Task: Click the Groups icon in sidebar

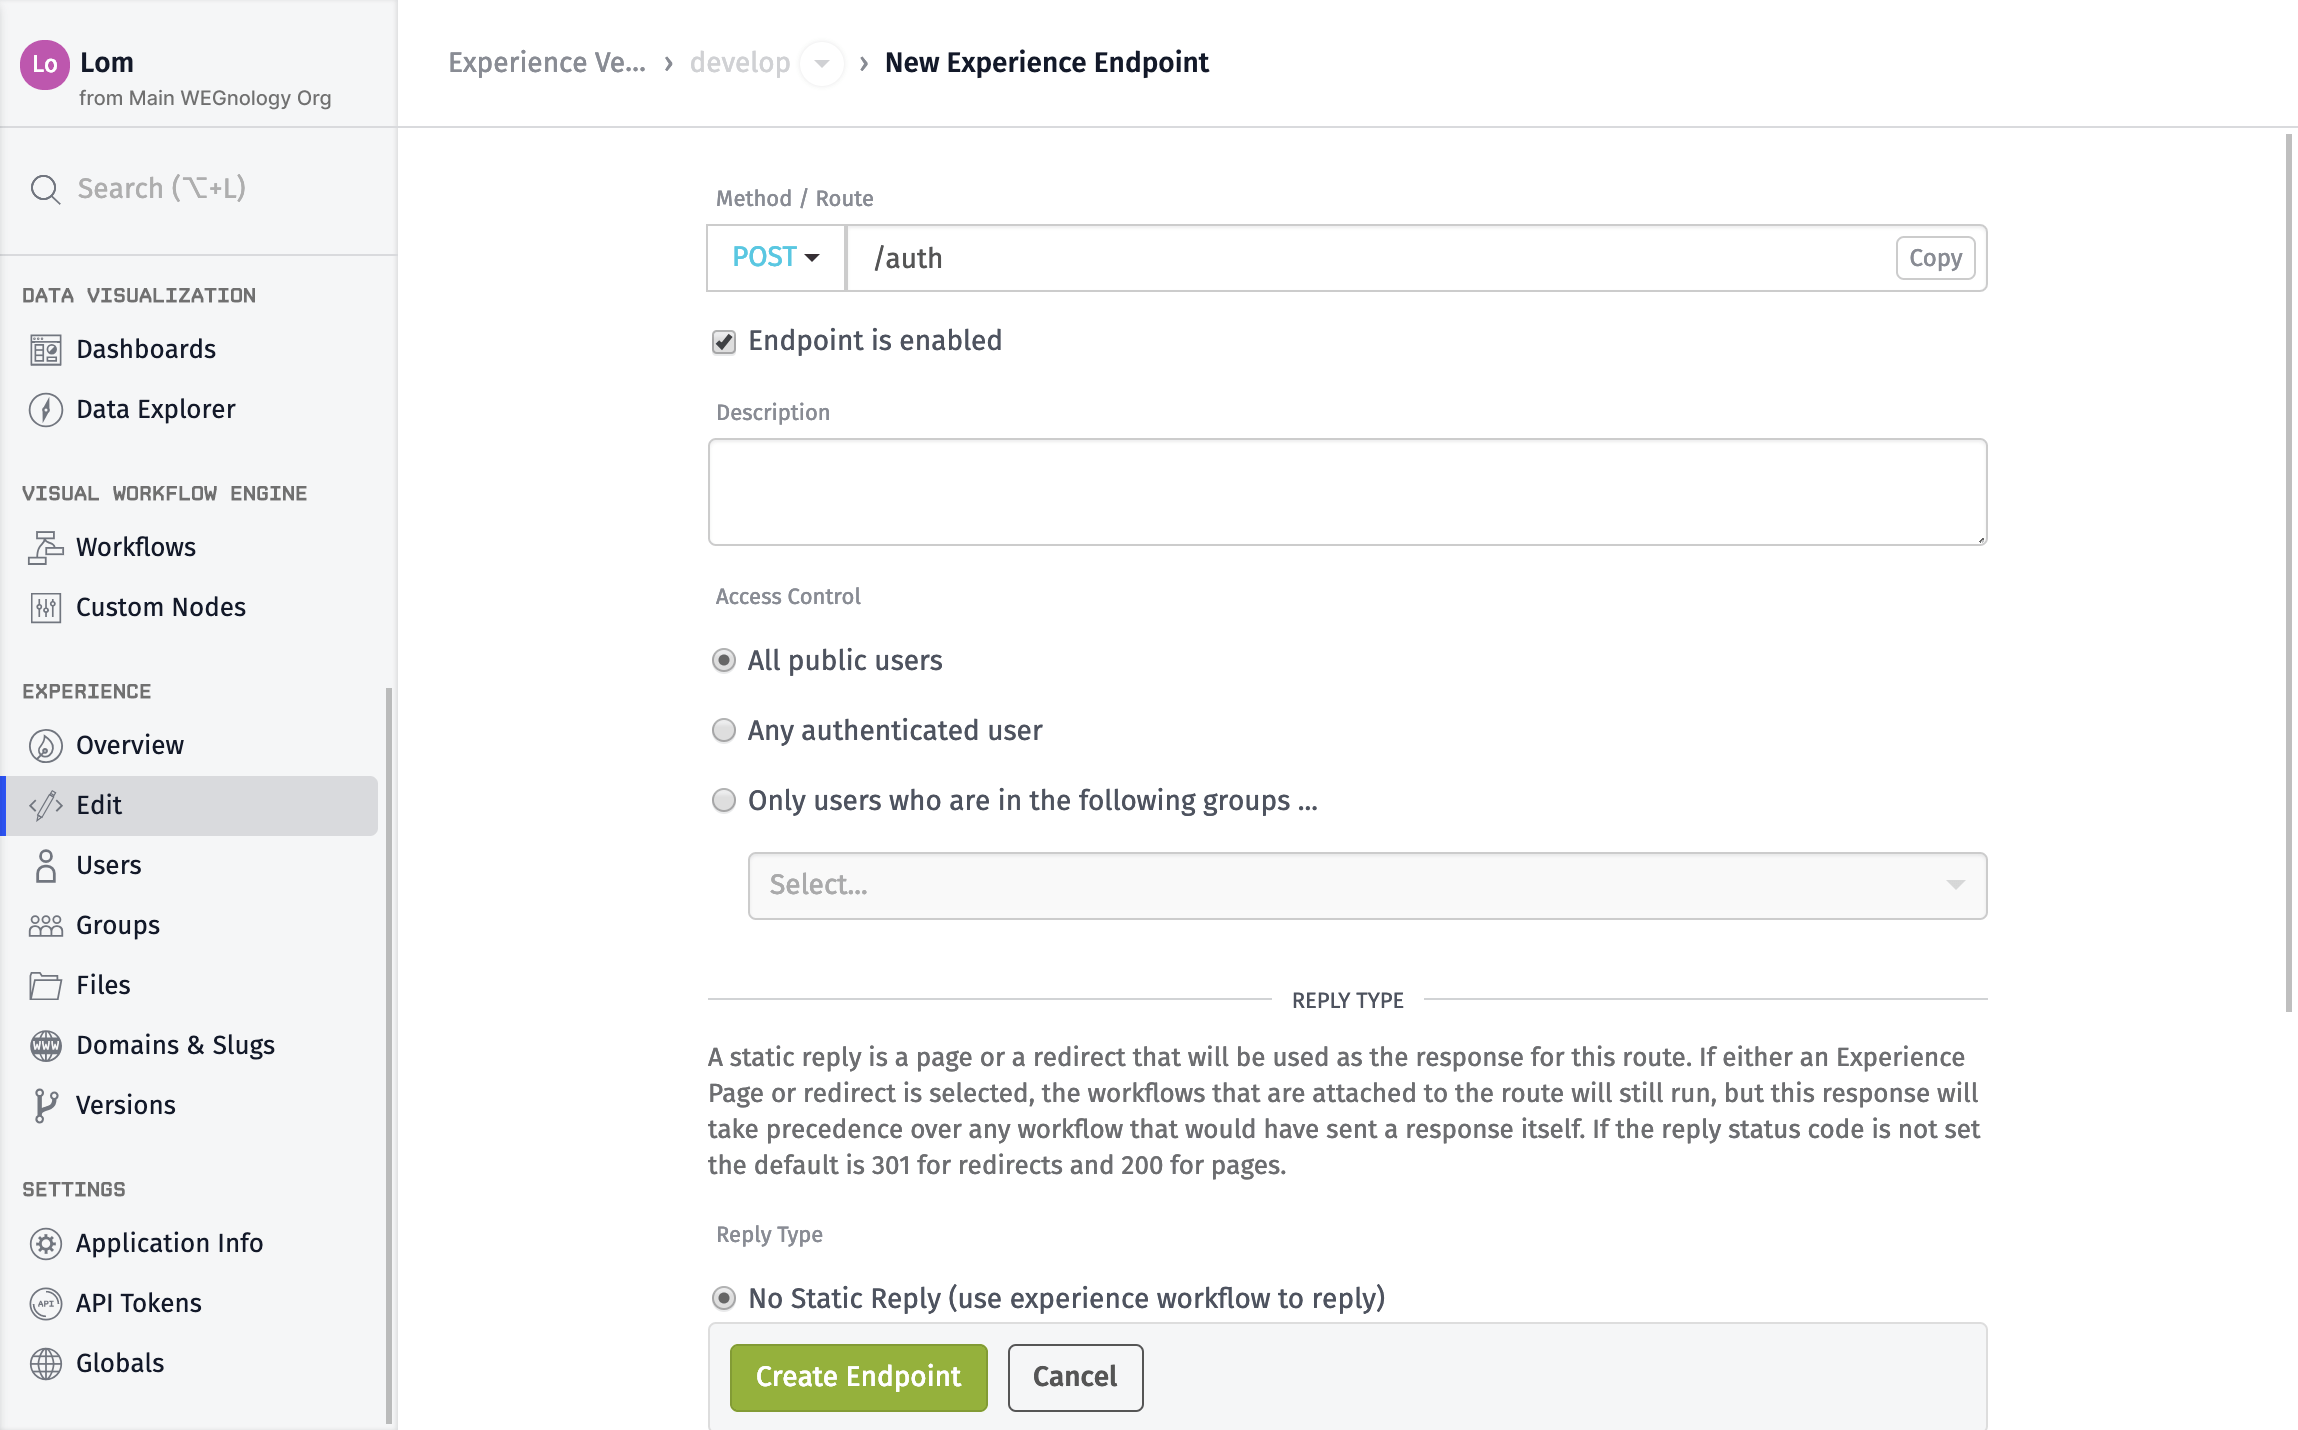Action: [x=46, y=924]
